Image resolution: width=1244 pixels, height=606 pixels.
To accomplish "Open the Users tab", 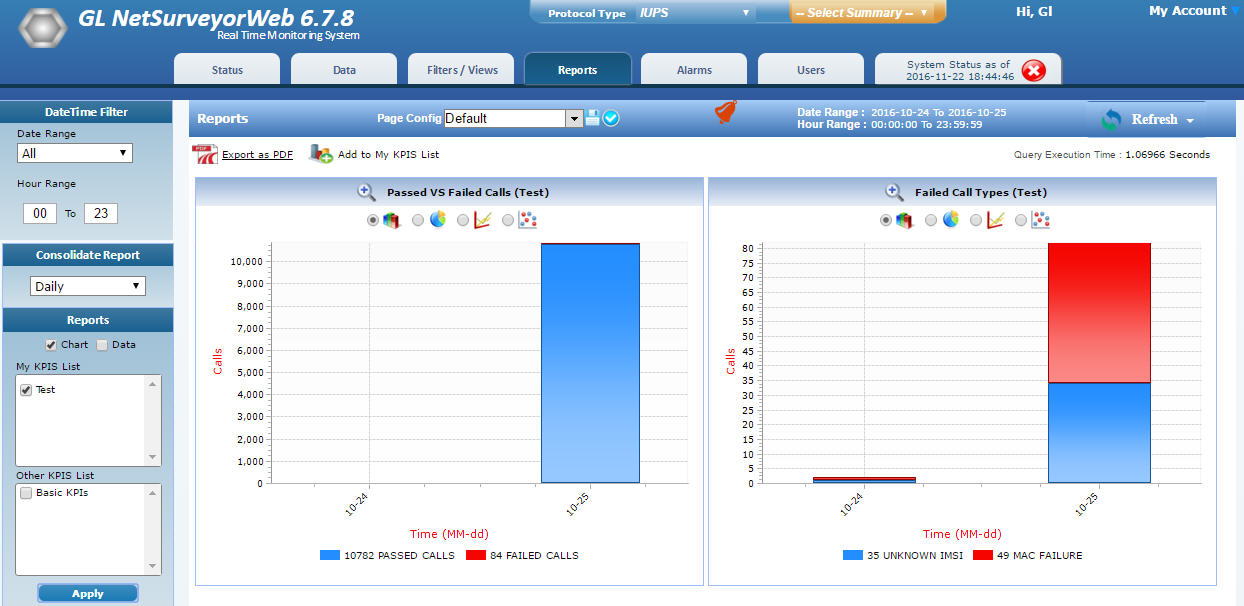I will click(811, 70).
